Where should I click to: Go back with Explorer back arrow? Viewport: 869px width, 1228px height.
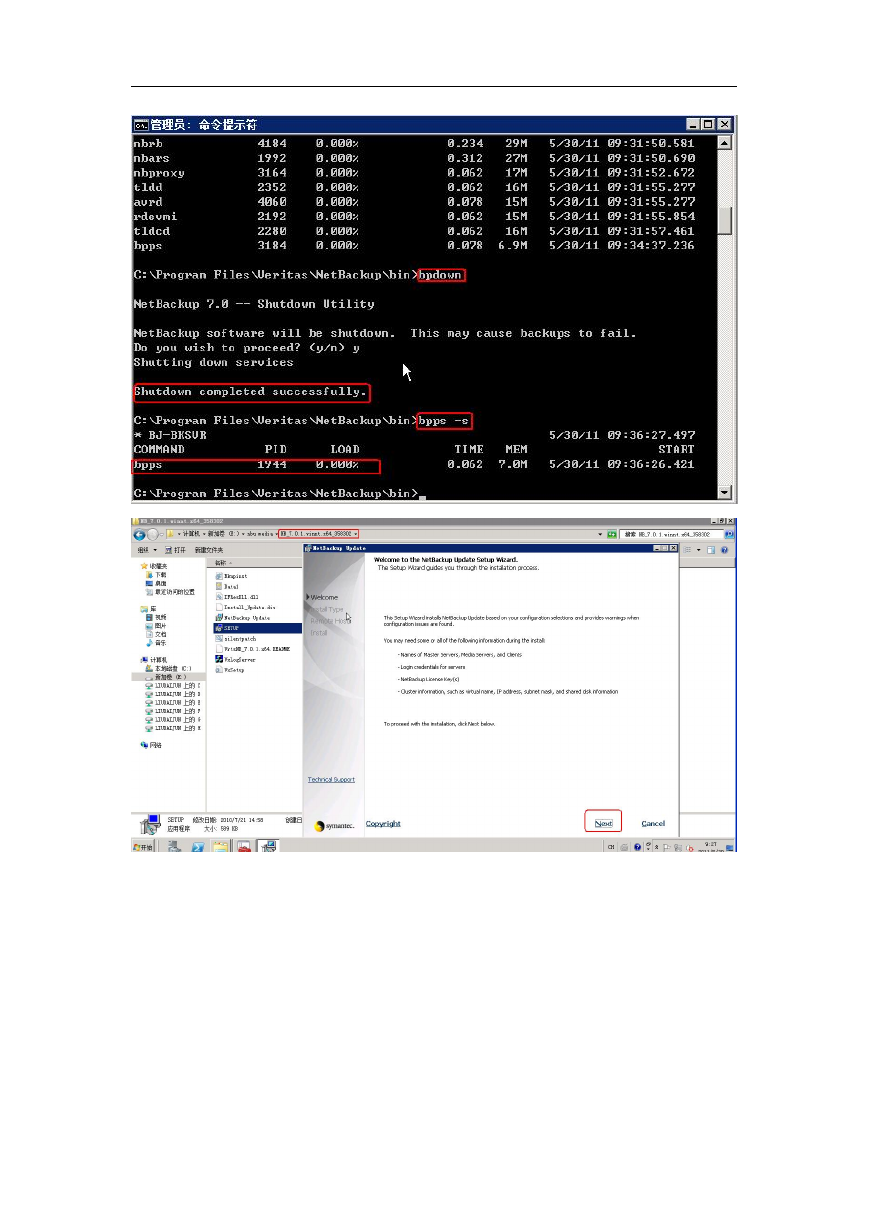tap(140, 535)
